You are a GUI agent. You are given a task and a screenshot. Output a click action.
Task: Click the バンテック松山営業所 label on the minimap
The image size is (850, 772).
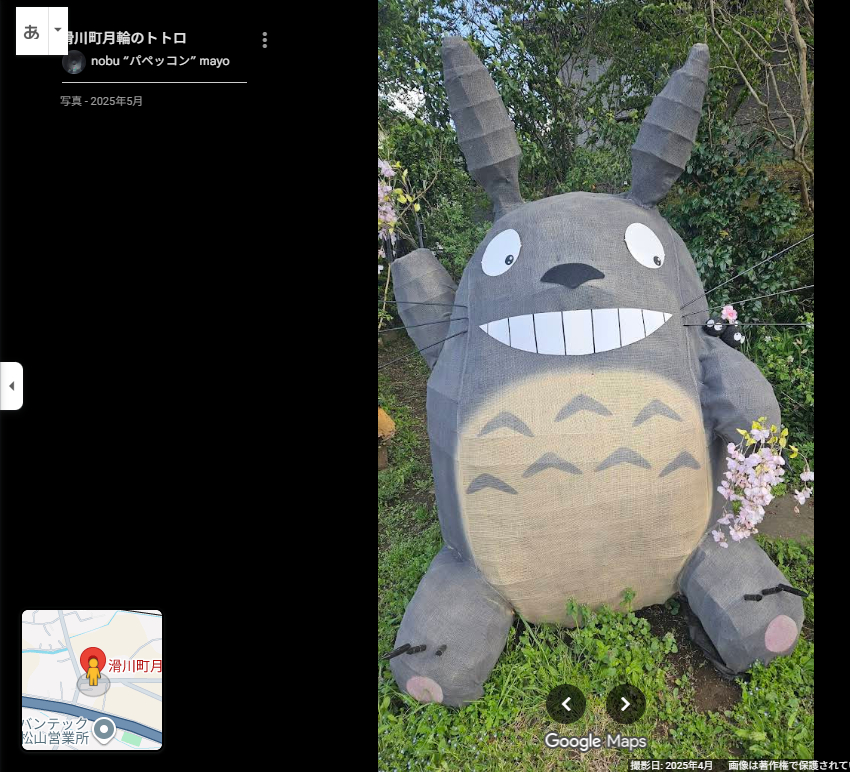point(55,730)
